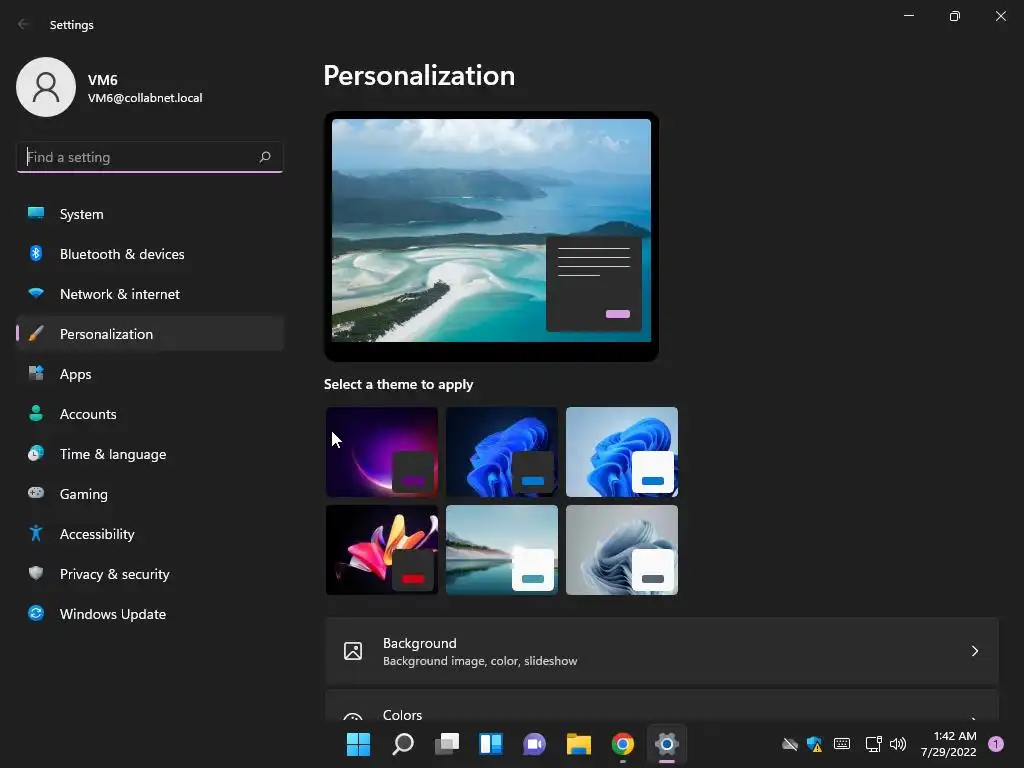Image resolution: width=1024 pixels, height=768 pixels.
Task: Click the Settings gear in taskbar
Action: [667, 744]
